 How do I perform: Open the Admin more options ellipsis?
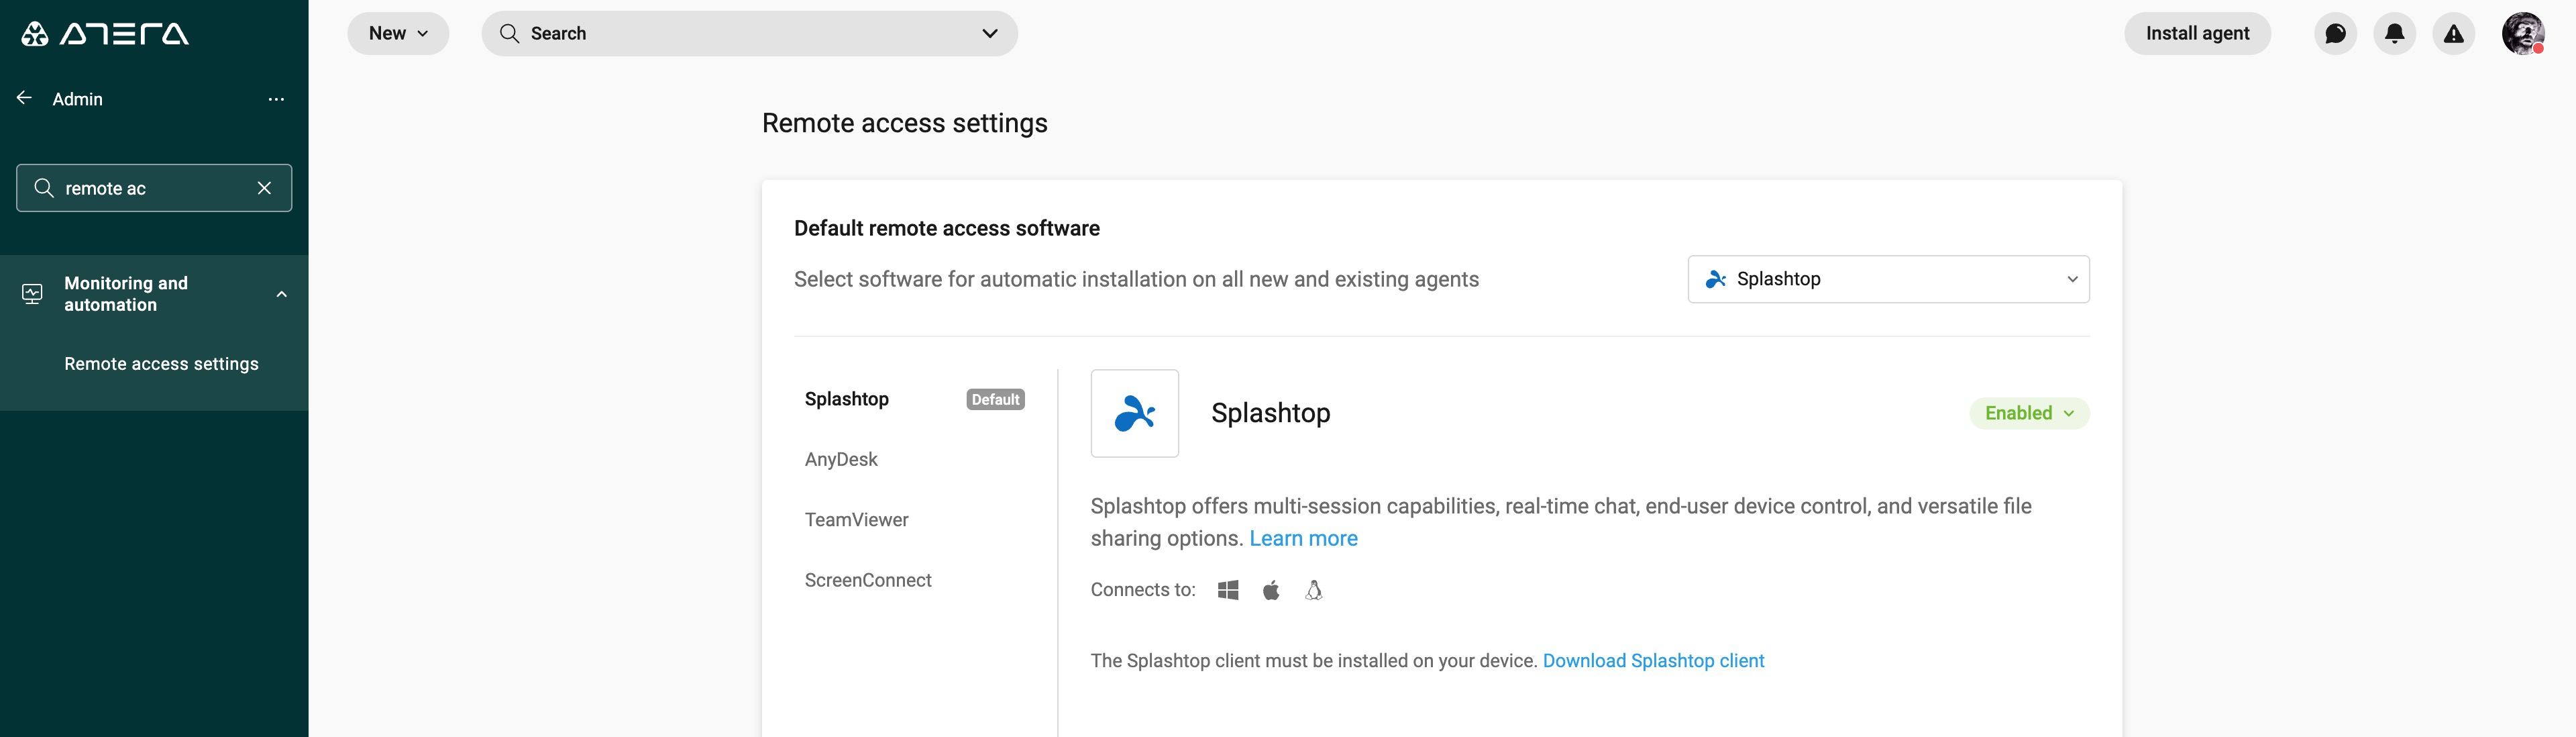coord(276,99)
